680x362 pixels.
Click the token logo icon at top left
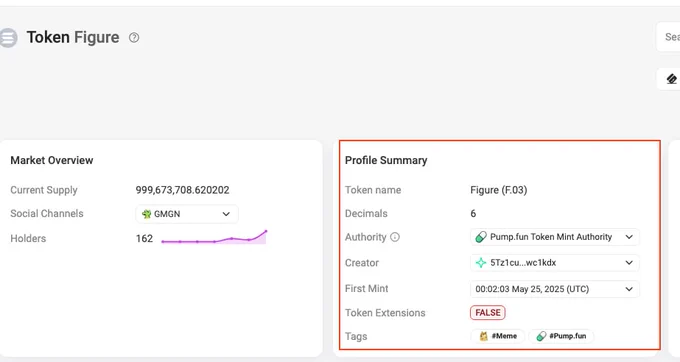[8, 38]
